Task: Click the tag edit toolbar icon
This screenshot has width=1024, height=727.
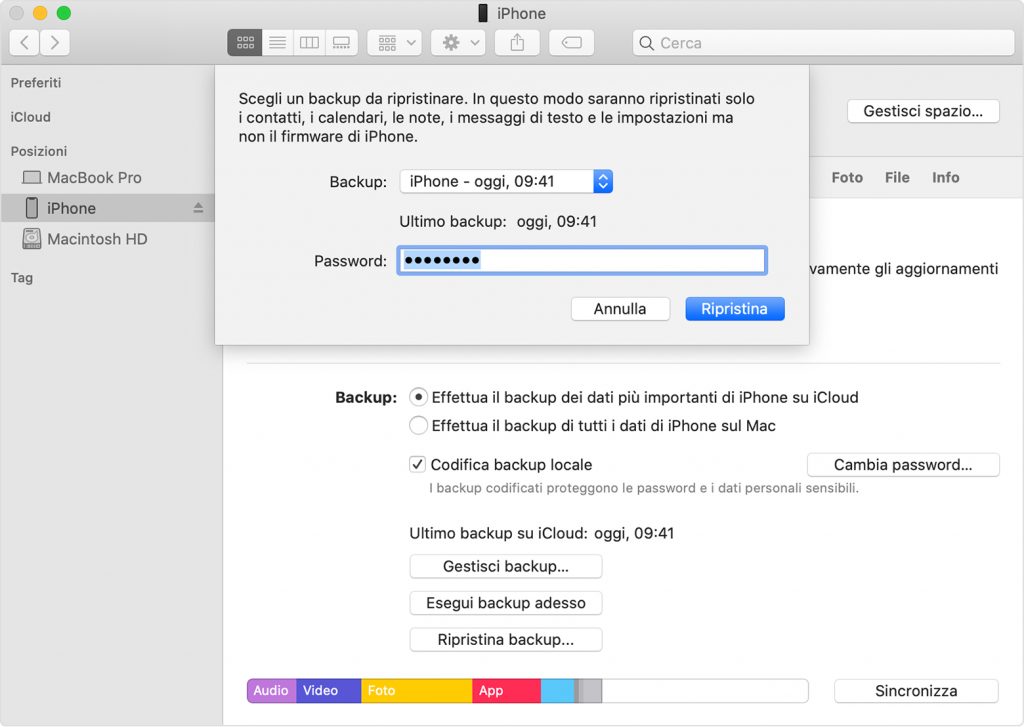Action: (x=571, y=43)
